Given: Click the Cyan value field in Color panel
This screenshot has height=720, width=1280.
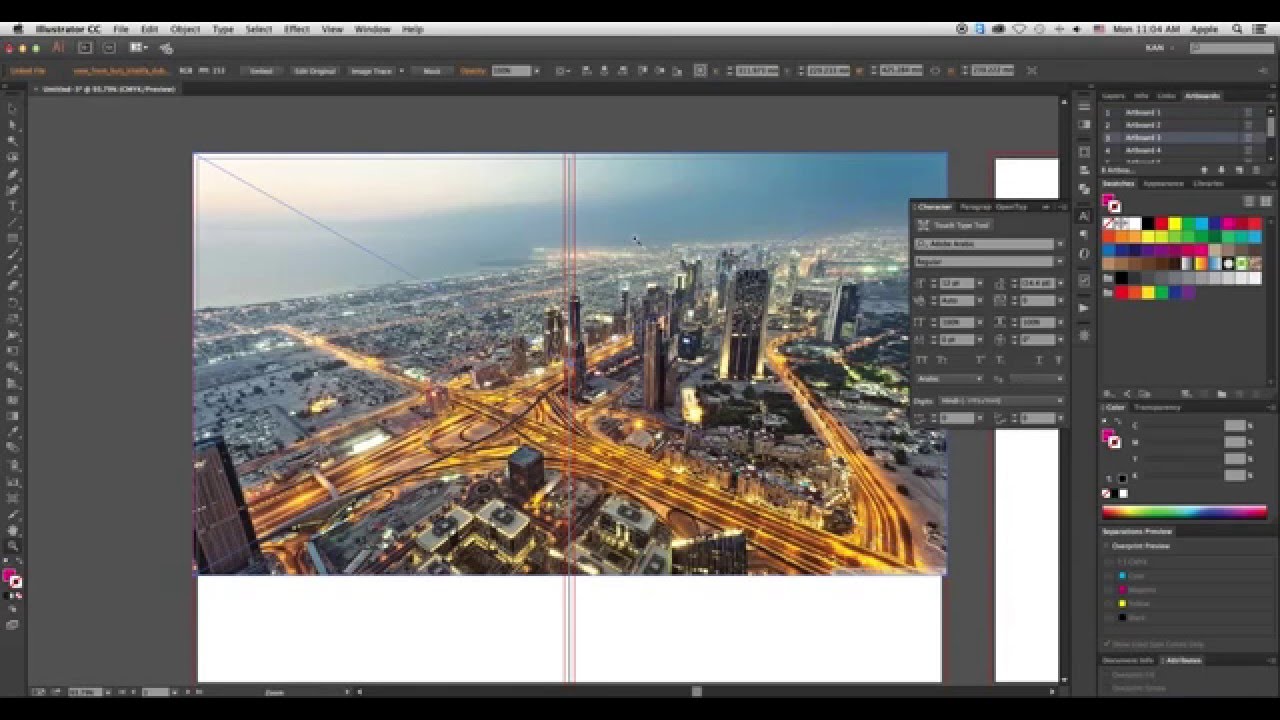Looking at the screenshot, I should [x=1235, y=425].
